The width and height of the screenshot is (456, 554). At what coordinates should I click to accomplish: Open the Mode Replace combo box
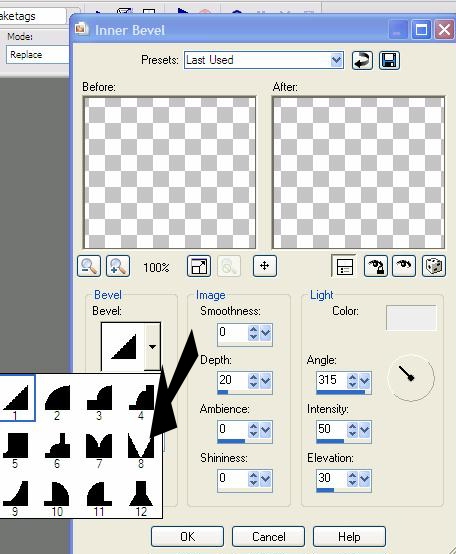37,55
